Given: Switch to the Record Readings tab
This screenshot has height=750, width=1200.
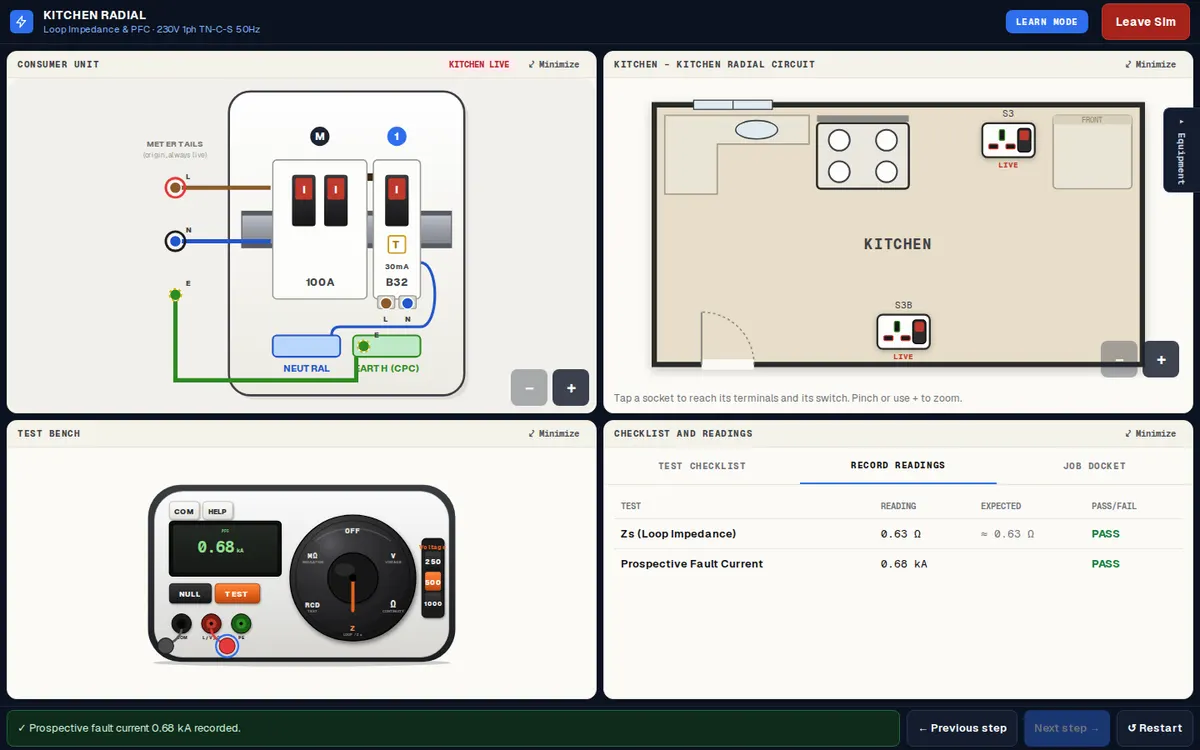Looking at the screenshot, I should [x=898, y=465].
